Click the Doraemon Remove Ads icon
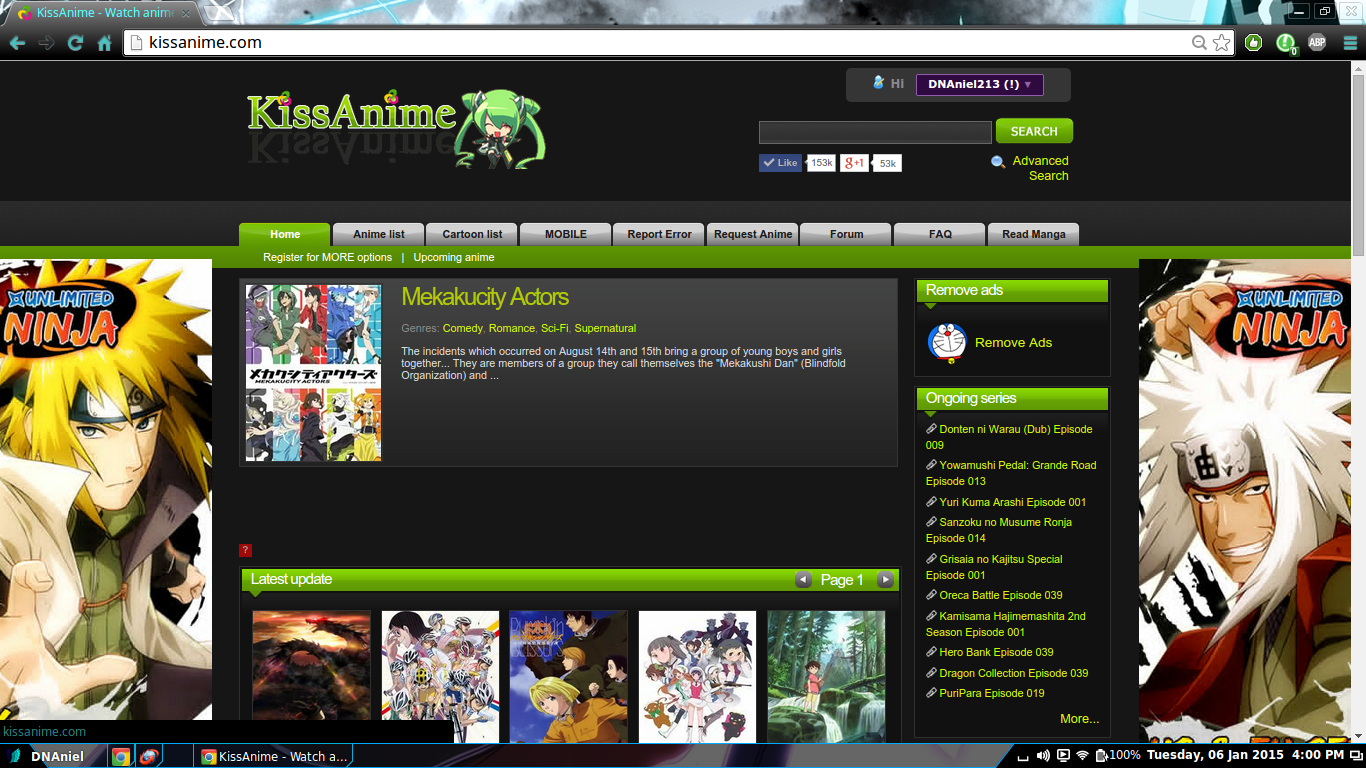The image size is (1366, 768). (946, 342)
